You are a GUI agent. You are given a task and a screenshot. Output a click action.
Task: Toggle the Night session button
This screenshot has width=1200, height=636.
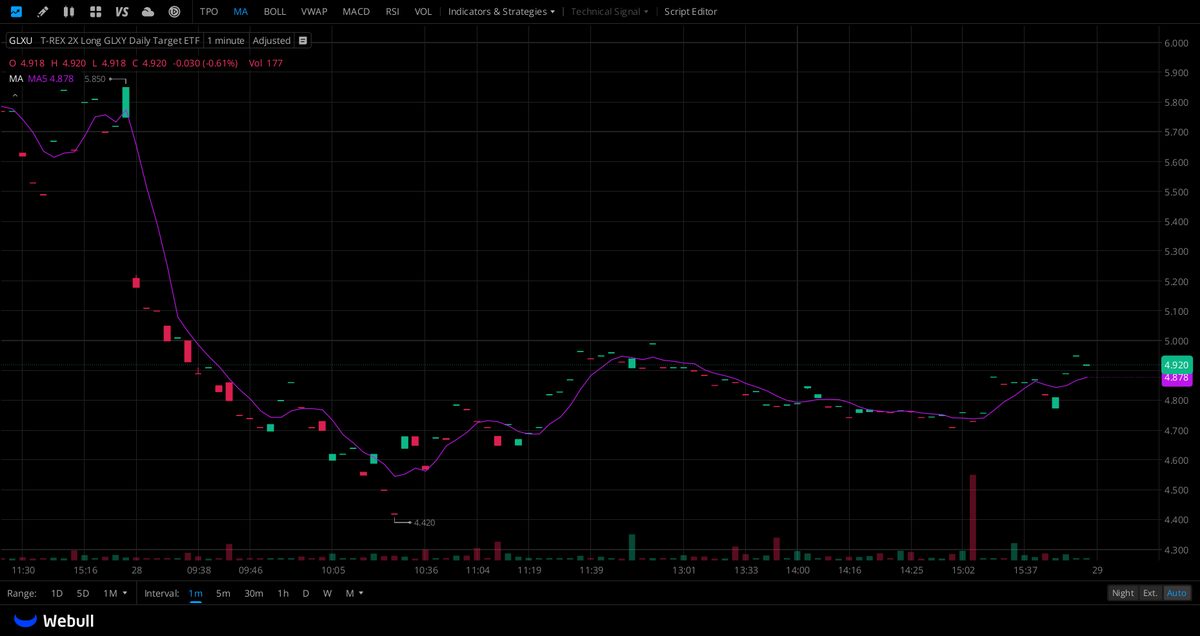(x=1123, y=593)
